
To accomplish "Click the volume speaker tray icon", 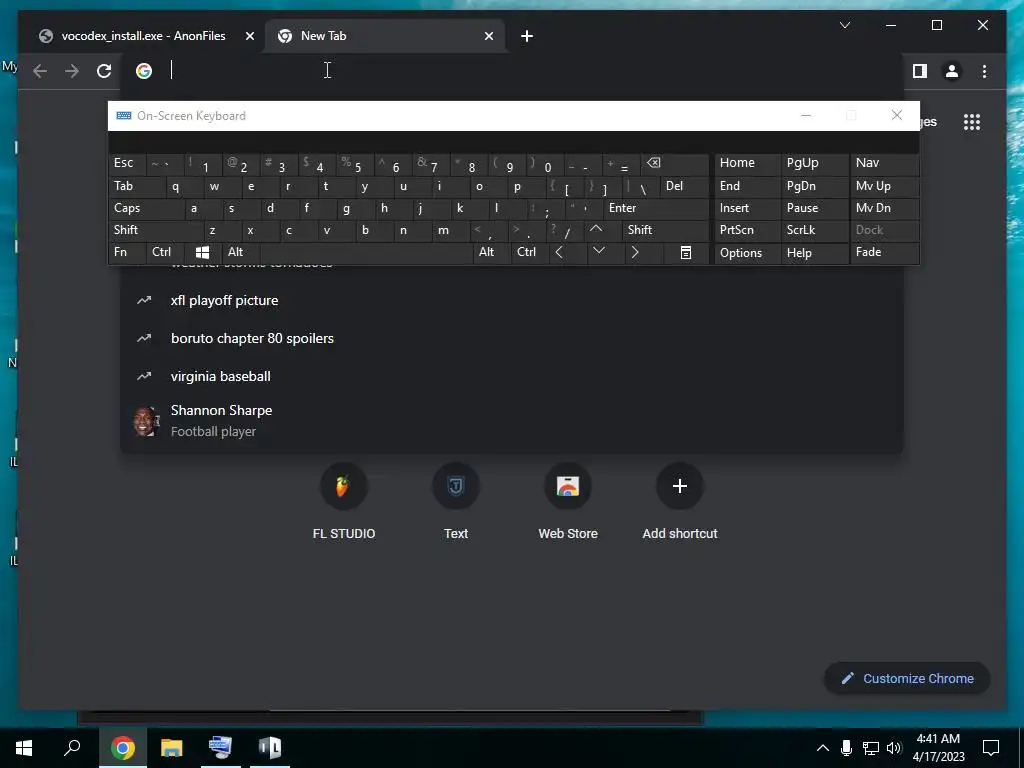I will 894,748.
